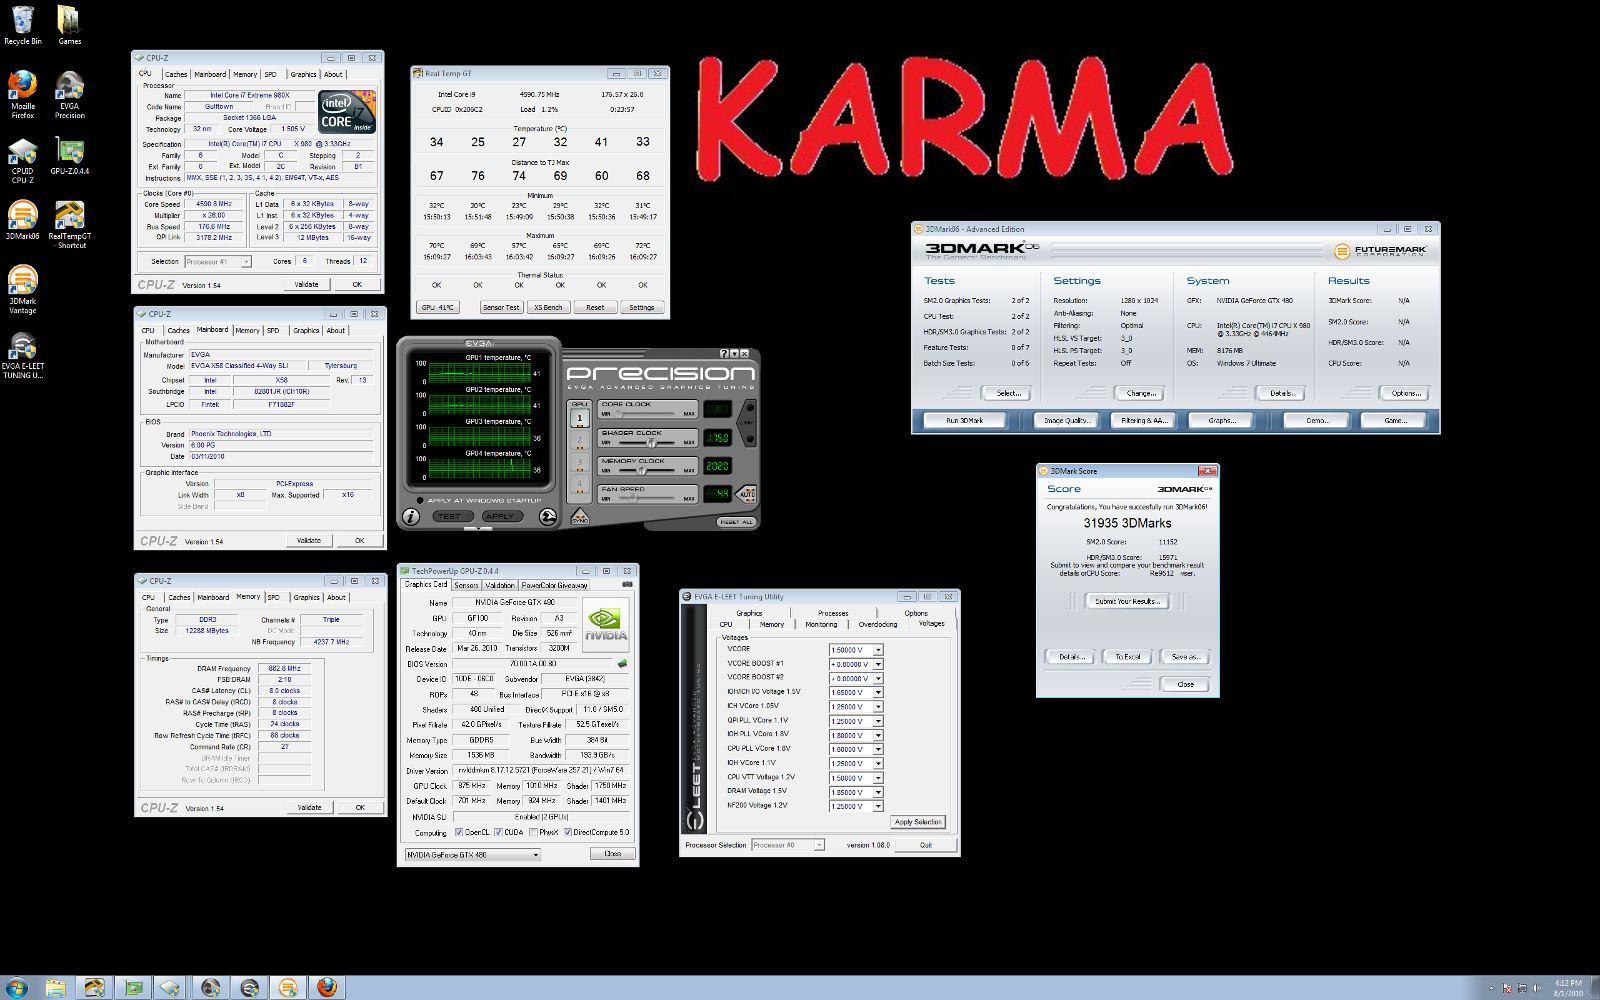Click the camera screenshot icon in GPU-Z

point(627,584)
